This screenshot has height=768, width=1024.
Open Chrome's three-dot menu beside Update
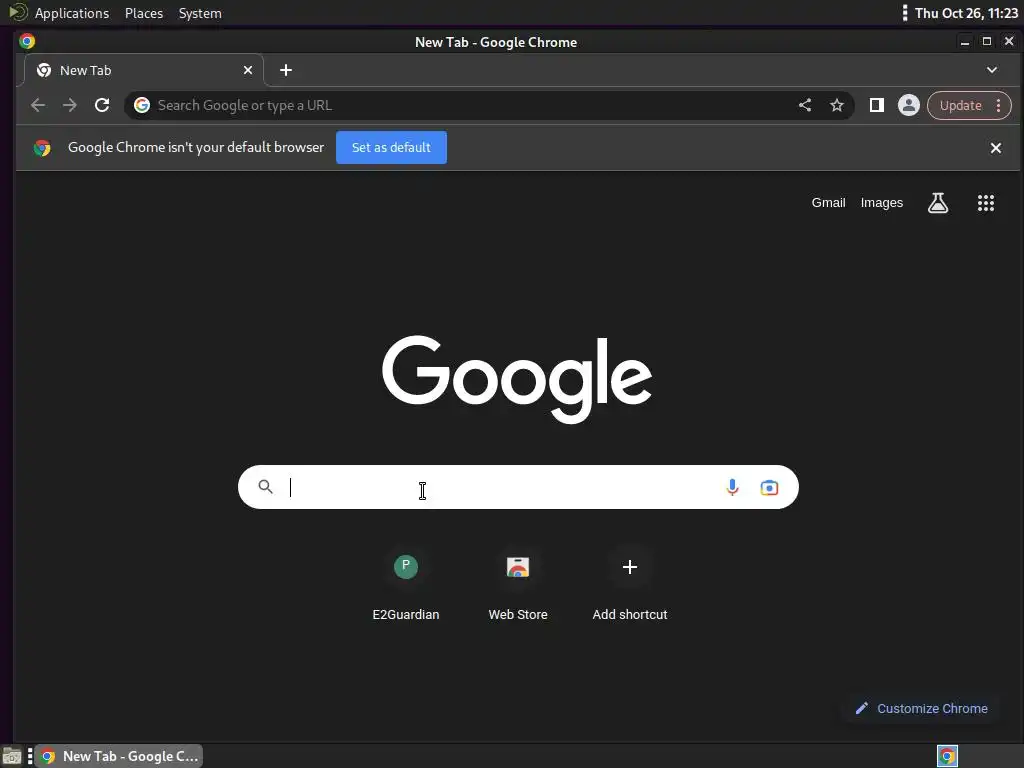[x=999, y=106]
